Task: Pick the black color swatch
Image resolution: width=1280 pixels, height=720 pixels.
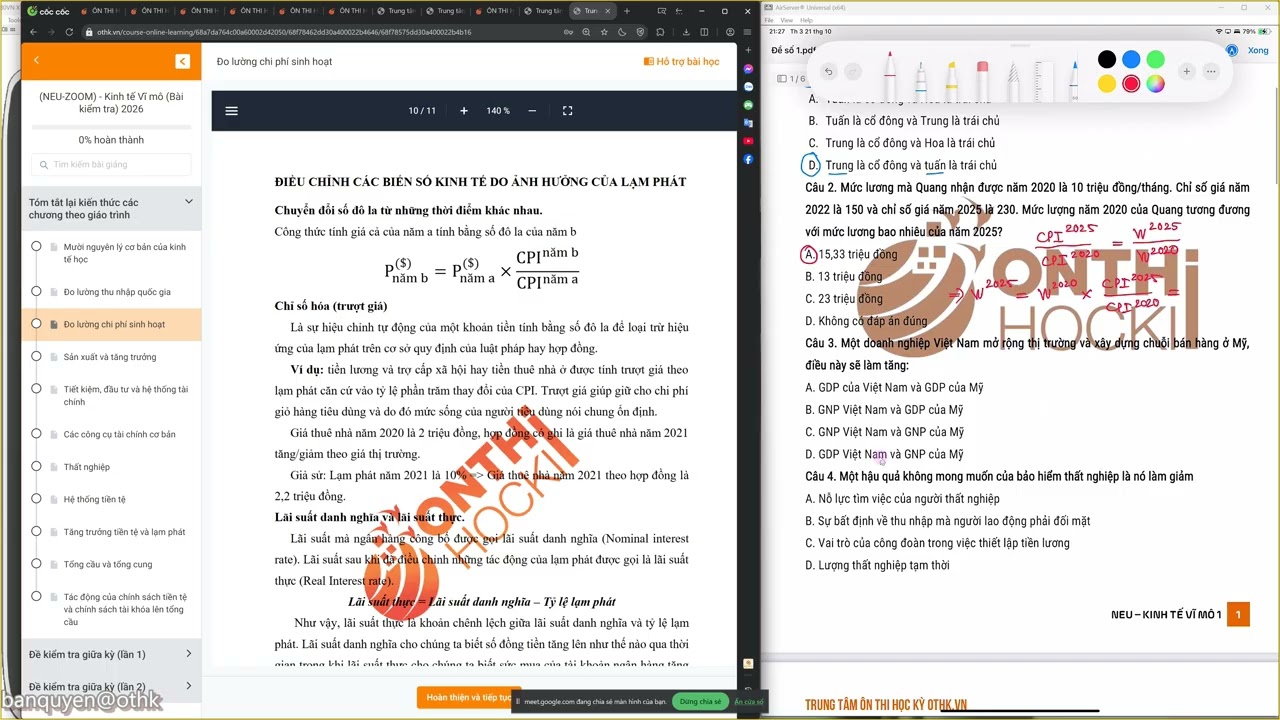Action: tap(1107, 60)
